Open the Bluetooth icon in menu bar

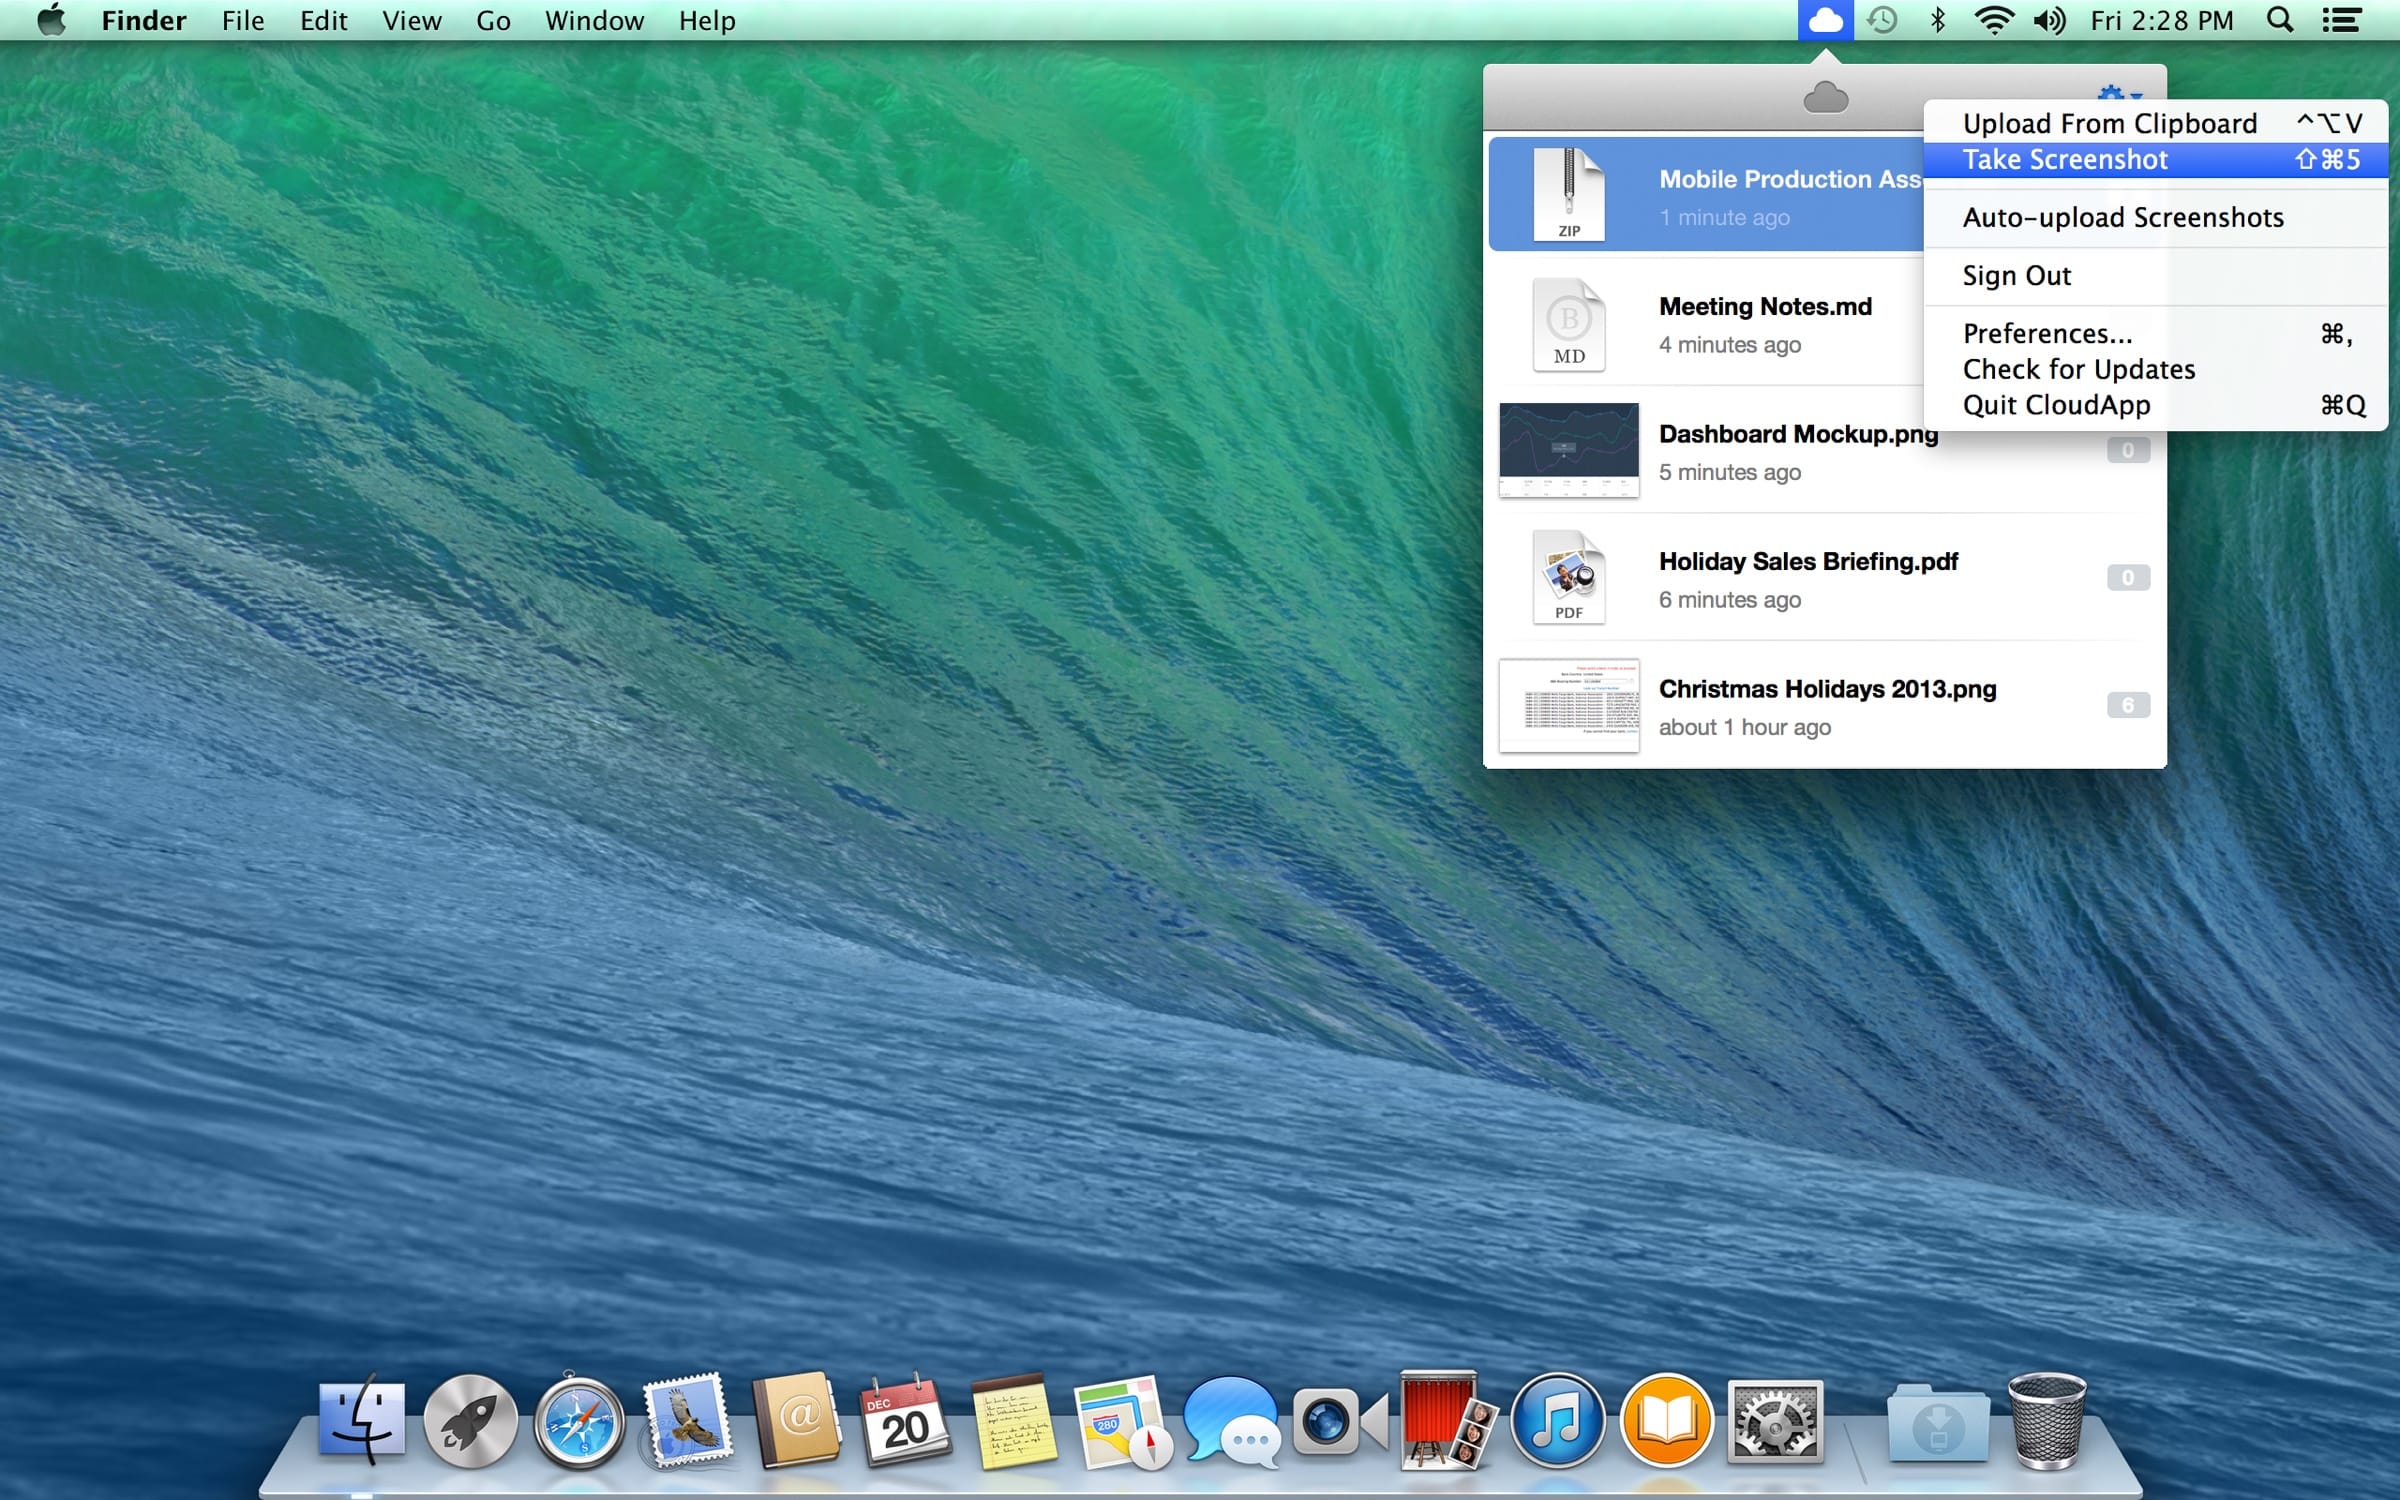(1937, 20)
